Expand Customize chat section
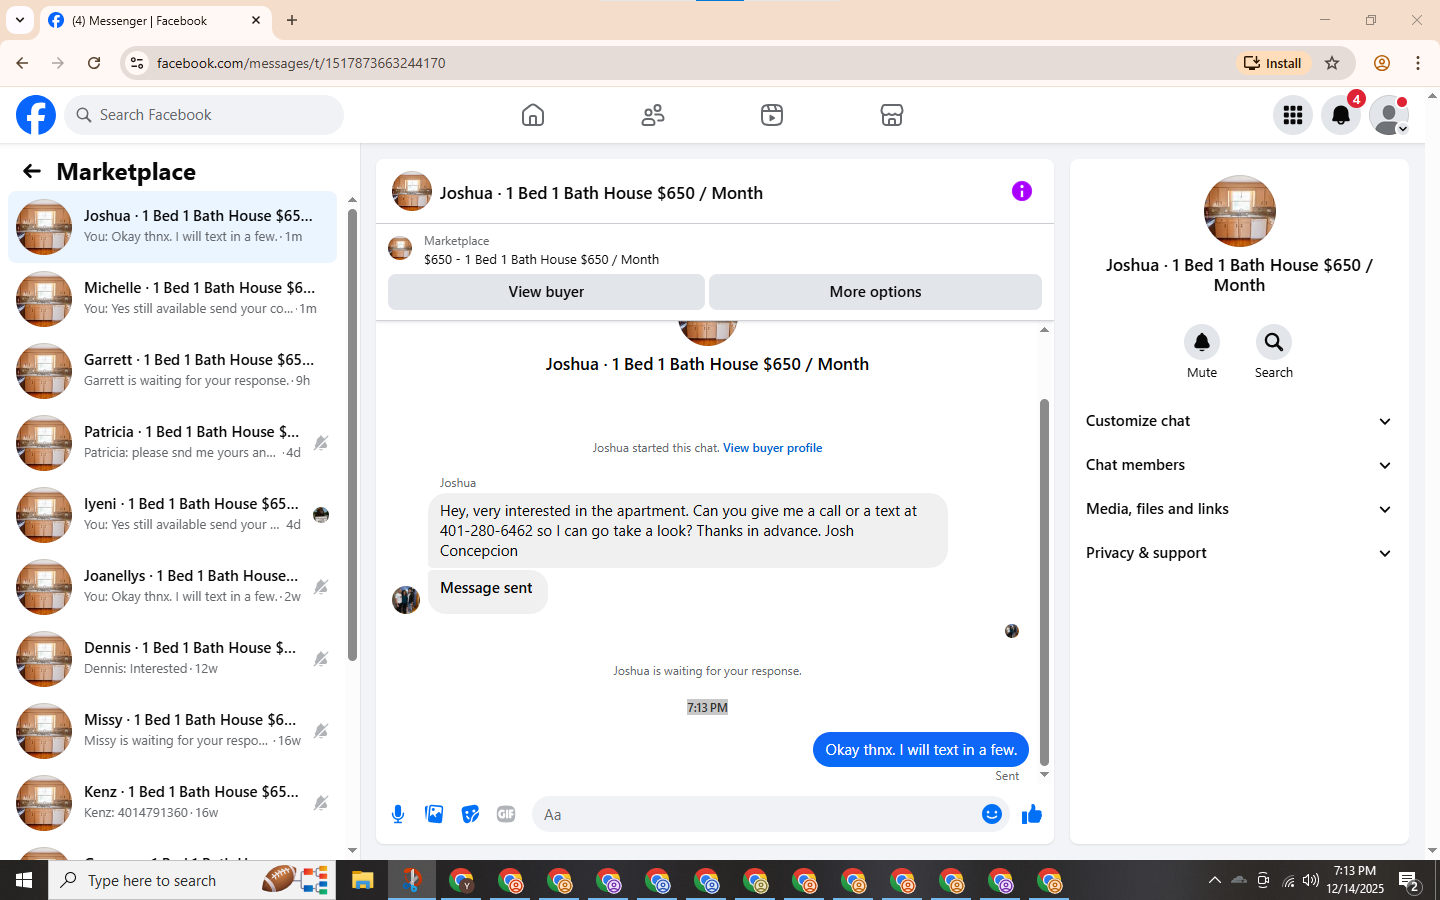 (x=1239, y=421)
